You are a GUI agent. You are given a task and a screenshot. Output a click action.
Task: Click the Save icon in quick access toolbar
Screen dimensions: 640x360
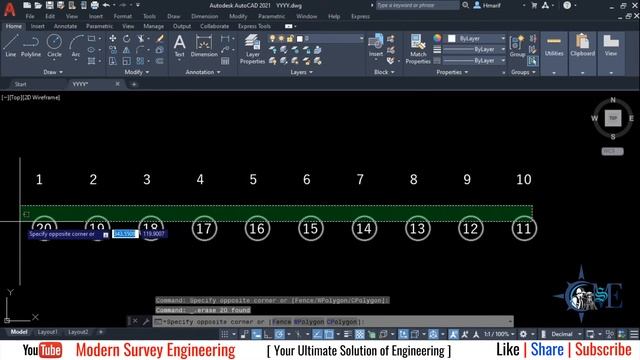click(49, 5)
